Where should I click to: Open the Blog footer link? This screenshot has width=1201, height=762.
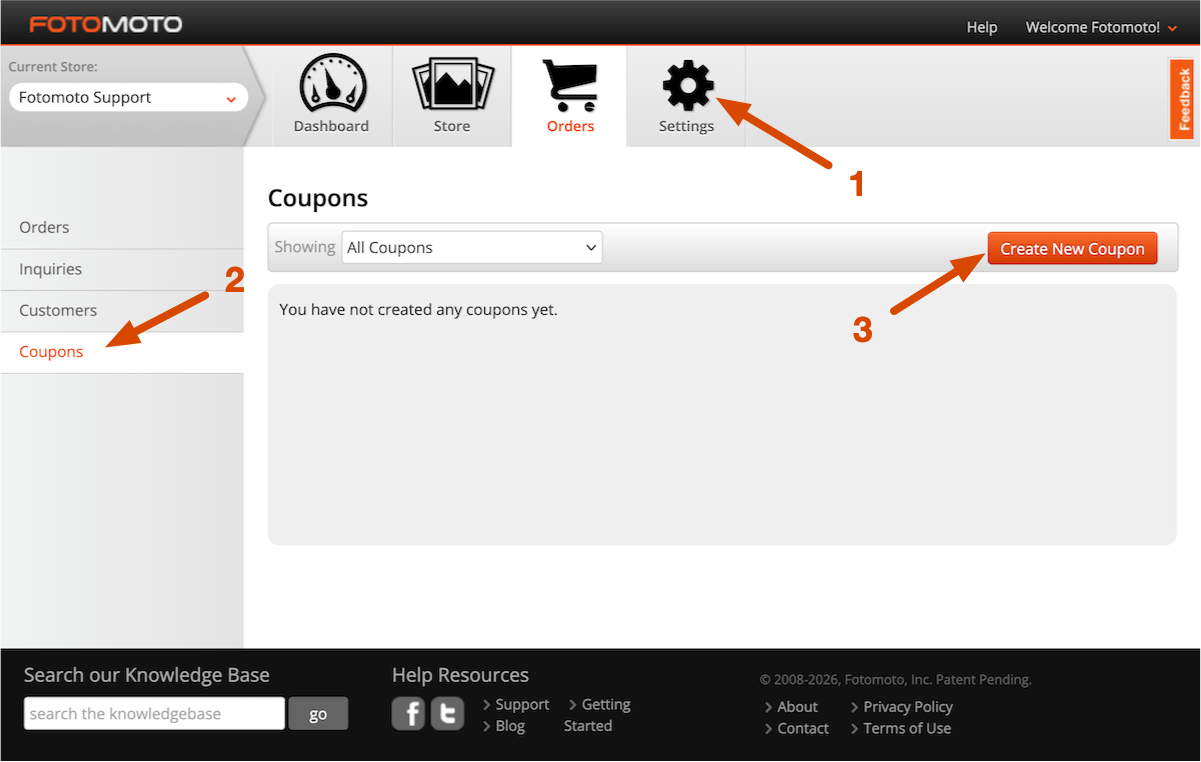510,726
